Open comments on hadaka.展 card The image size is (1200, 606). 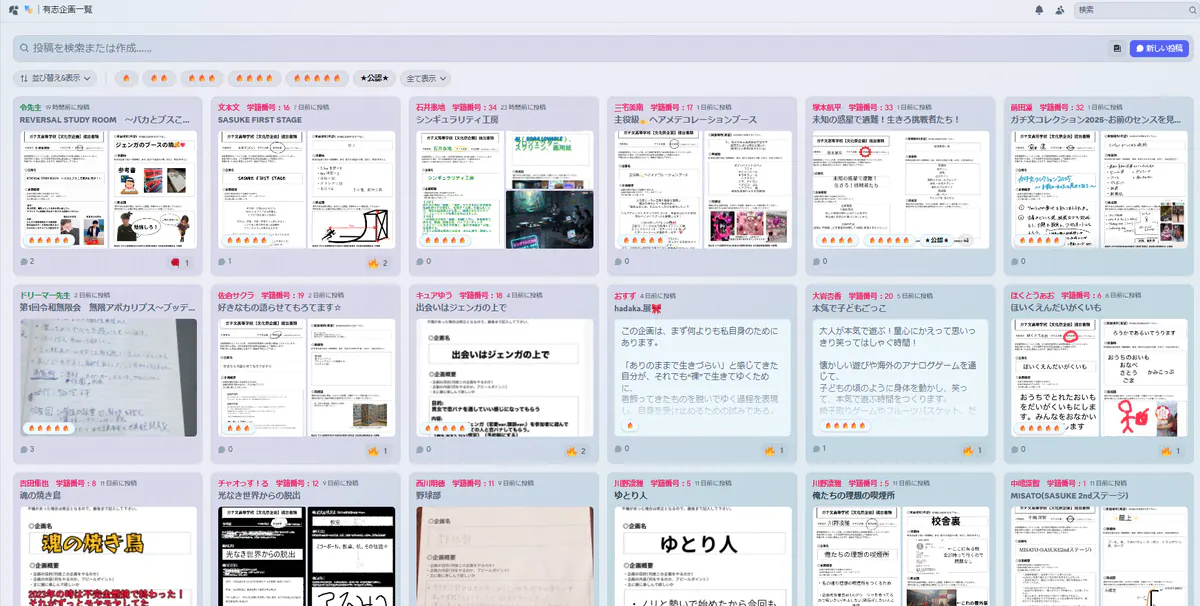click(622, 450)
